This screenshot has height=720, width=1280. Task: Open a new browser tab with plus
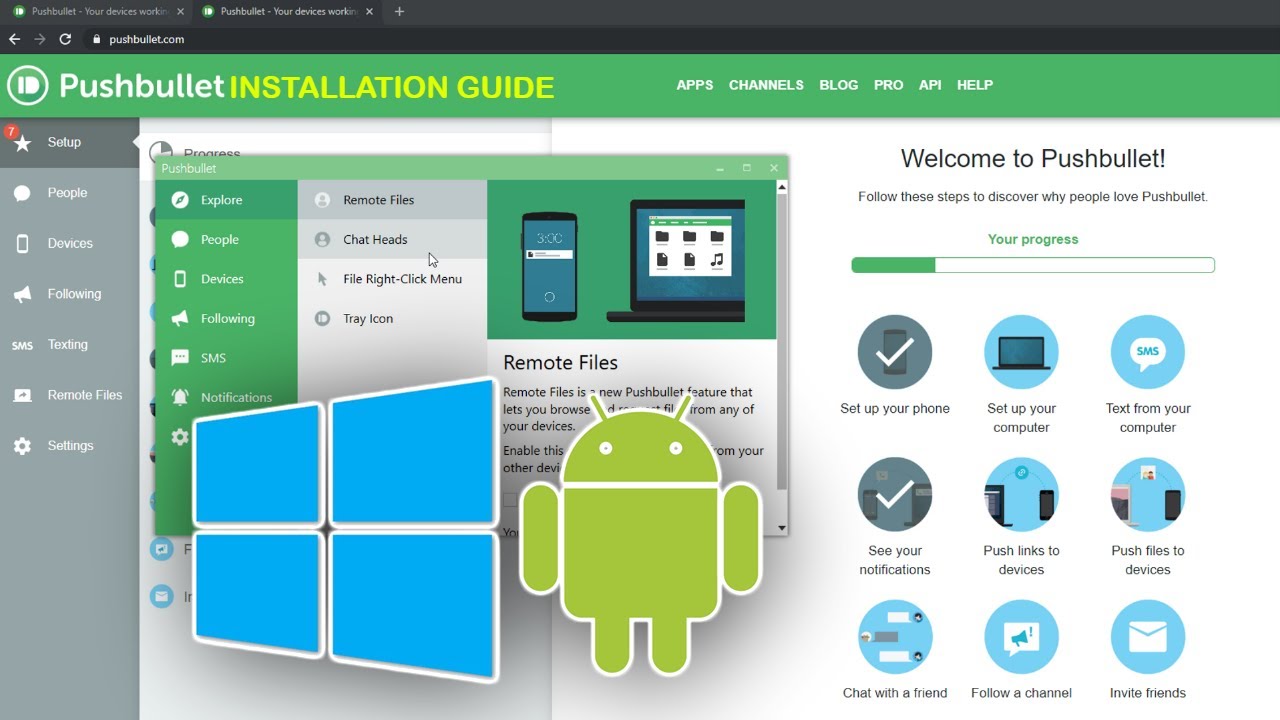399,12
